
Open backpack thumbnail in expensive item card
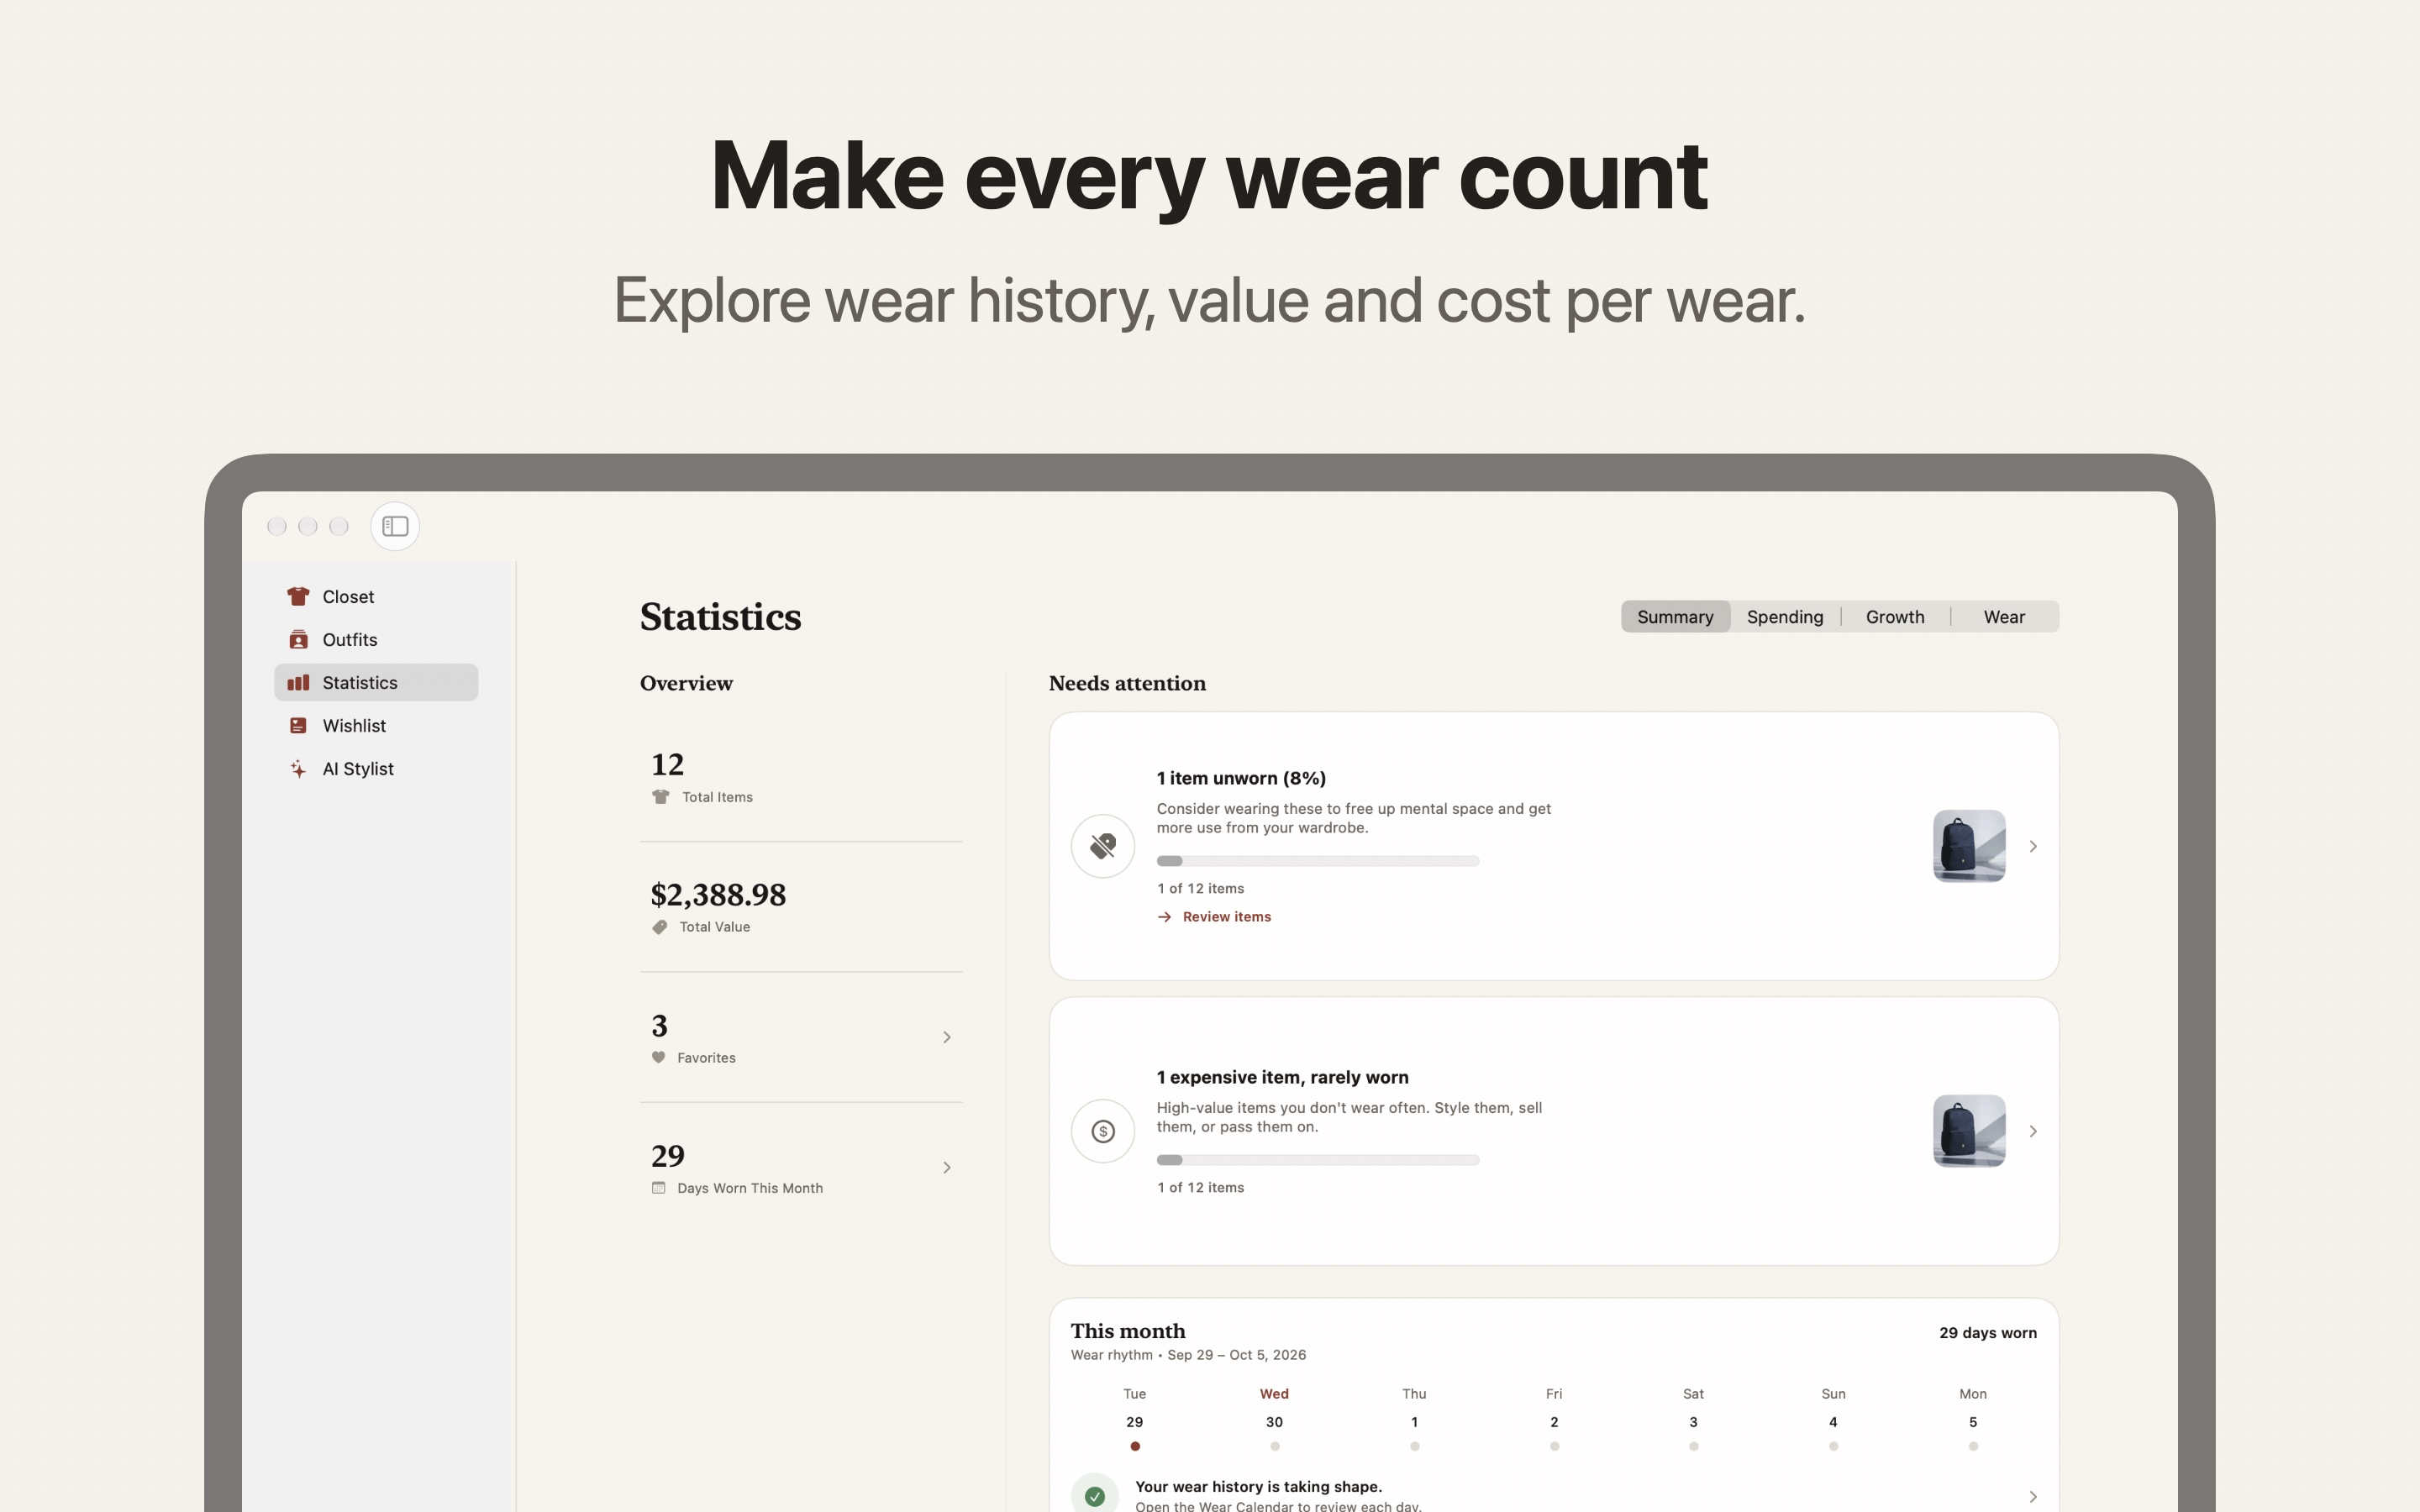click(1969, 1131)
